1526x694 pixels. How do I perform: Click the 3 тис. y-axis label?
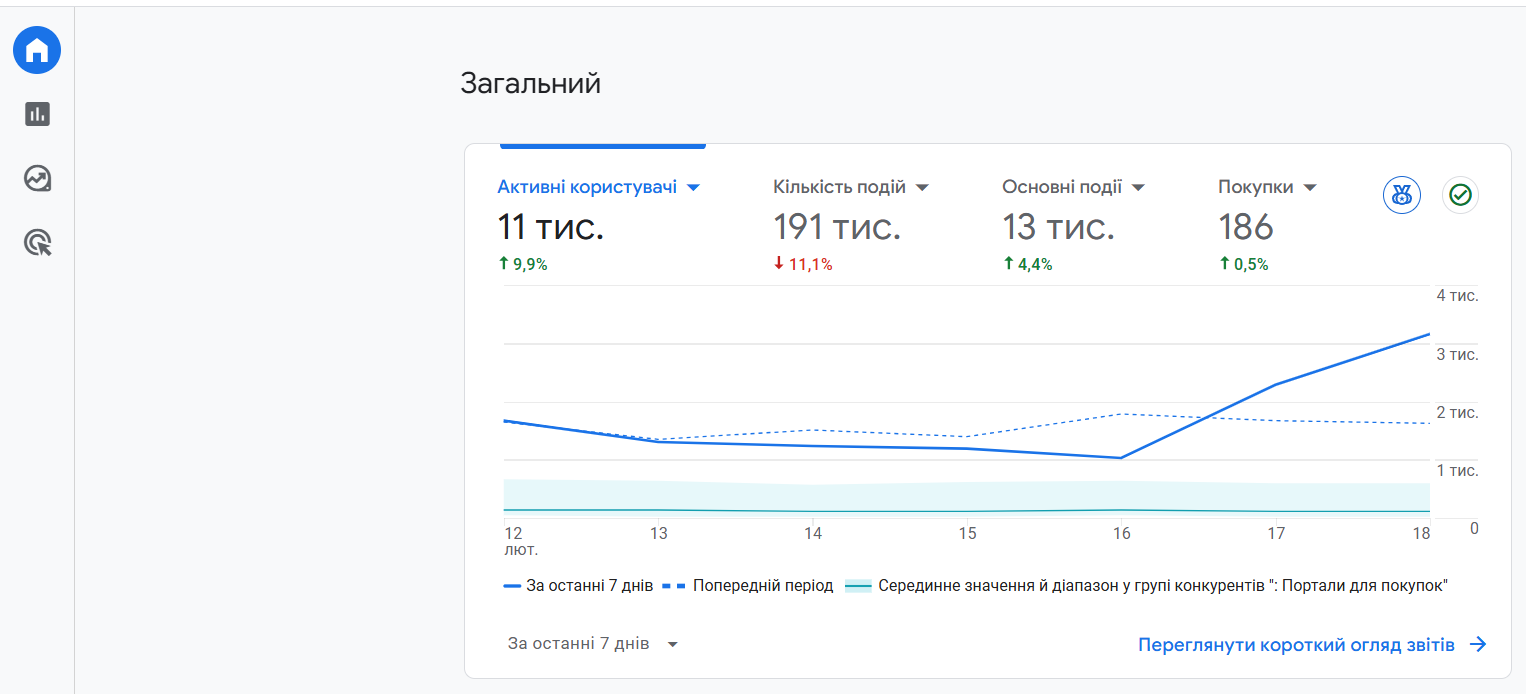point(1457,354)
